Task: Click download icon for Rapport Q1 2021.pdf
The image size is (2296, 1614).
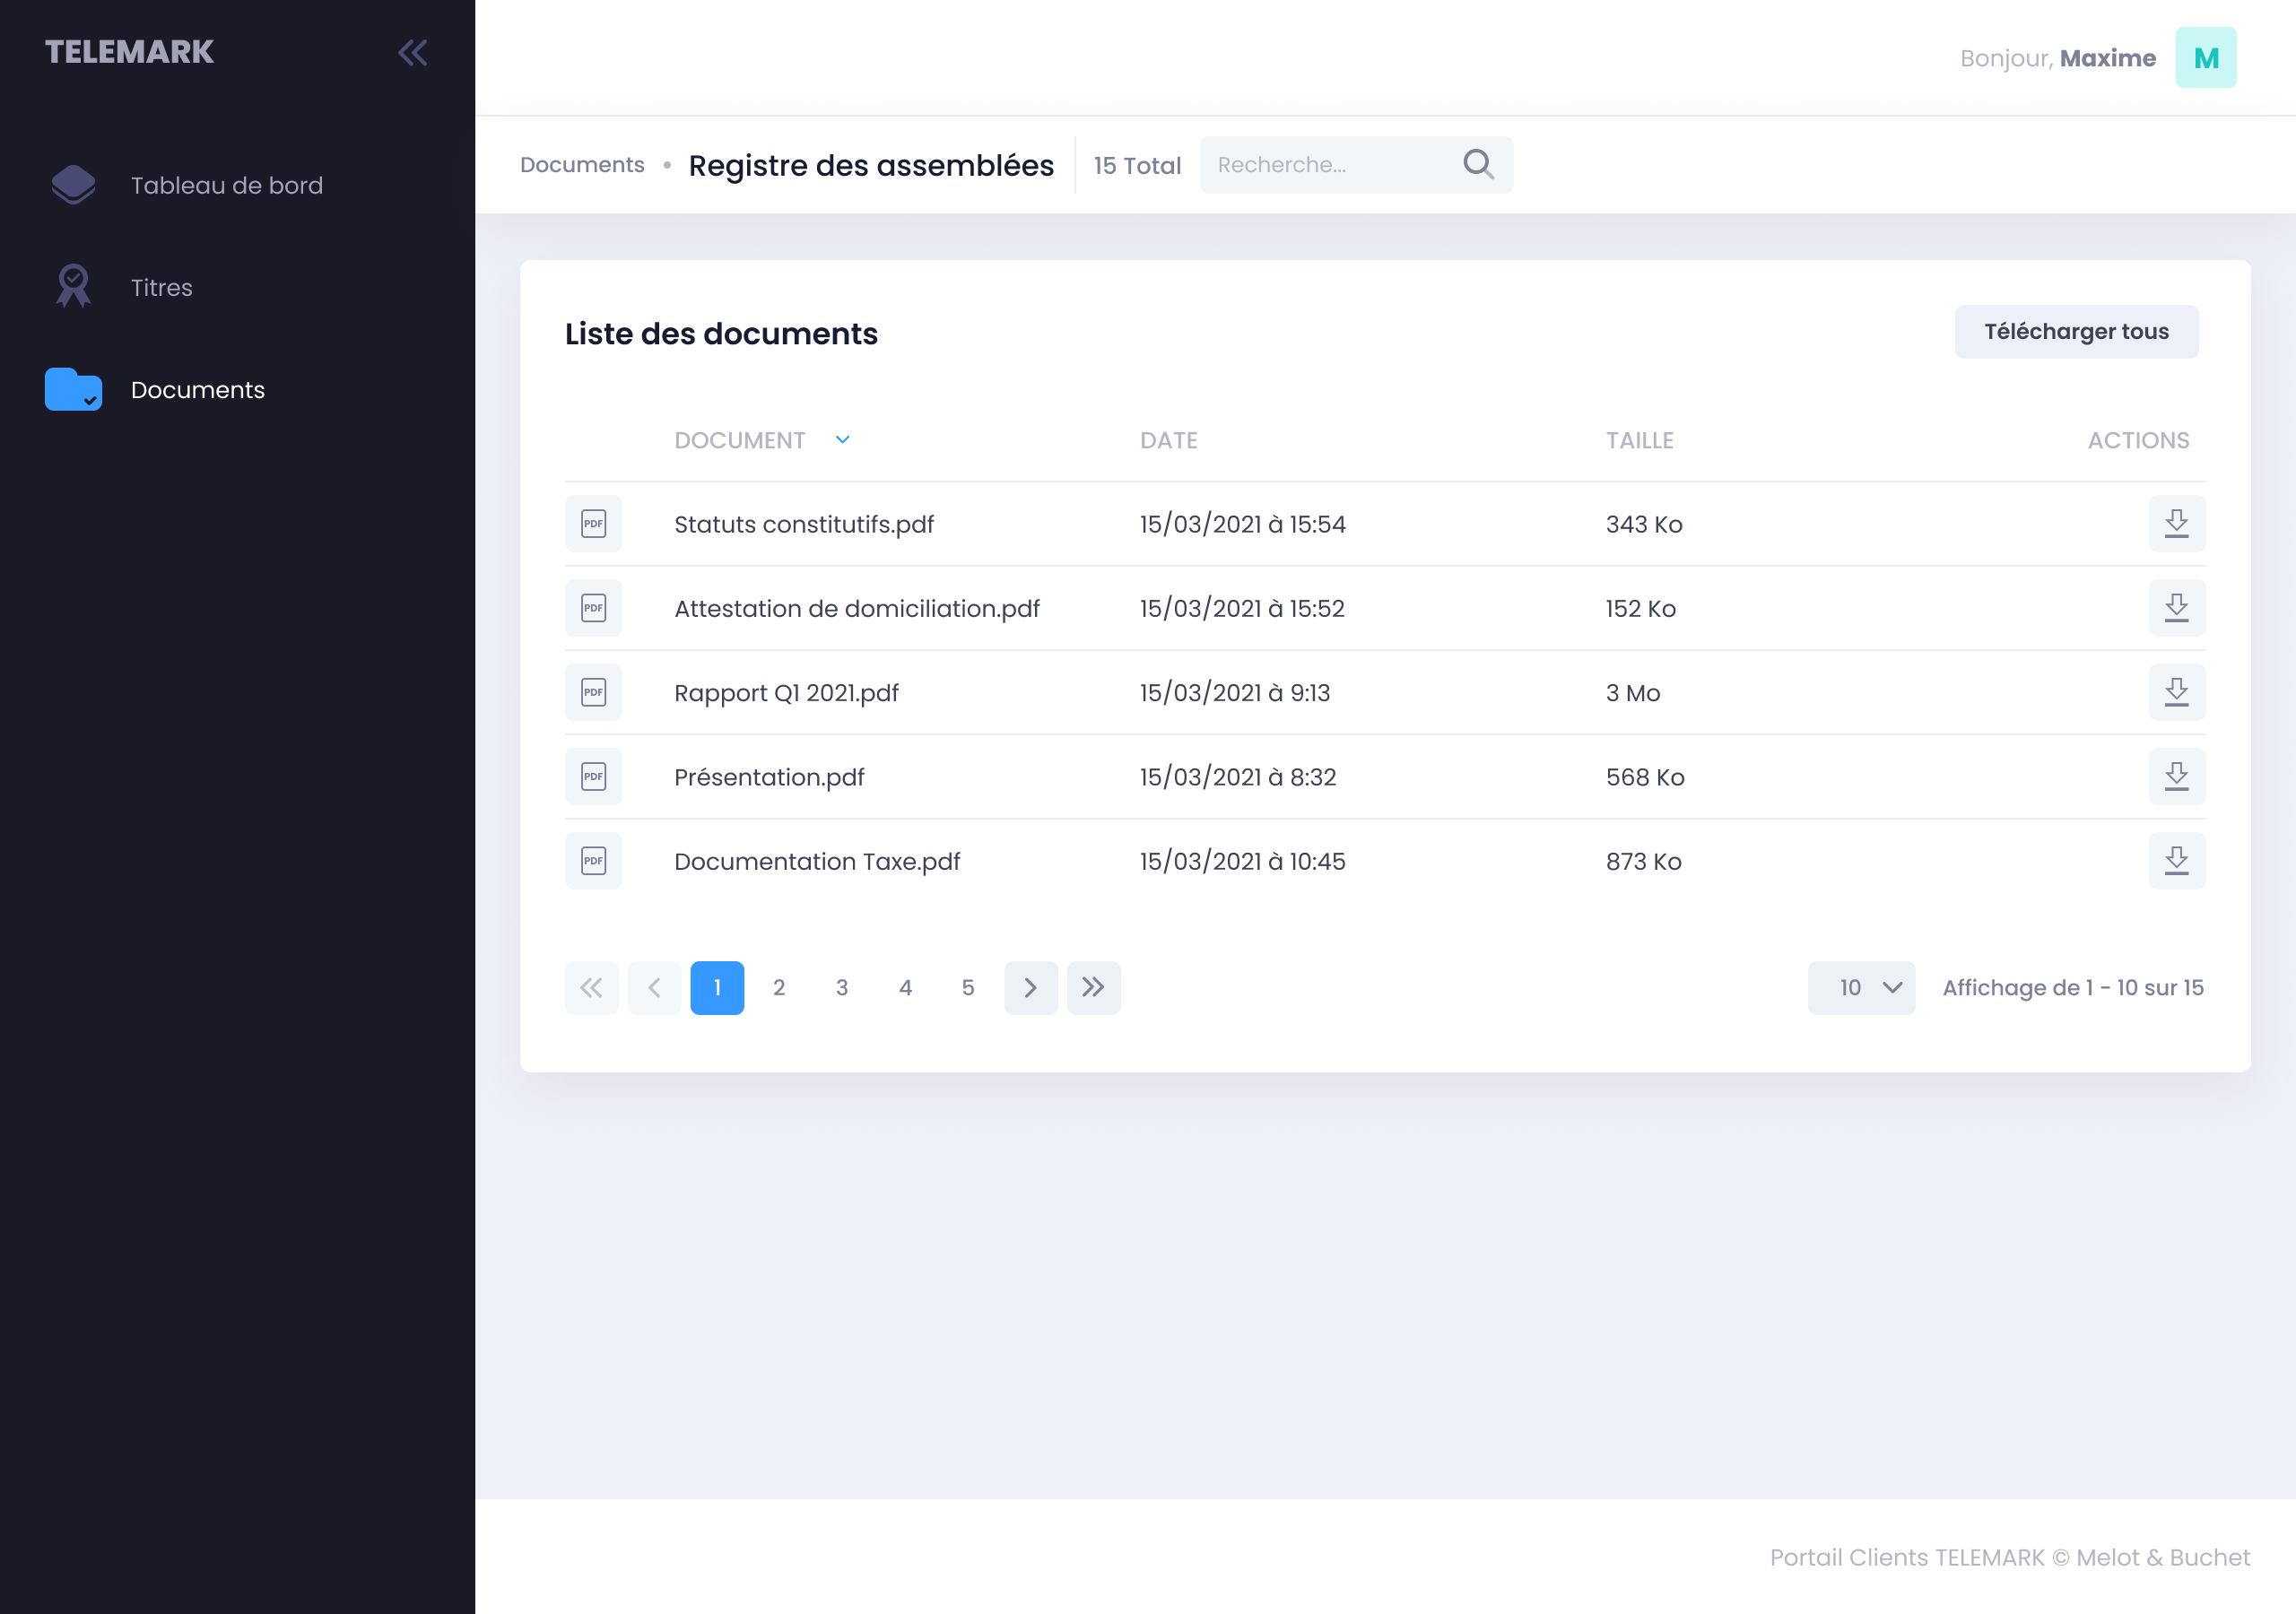Action: point(2176,692)
